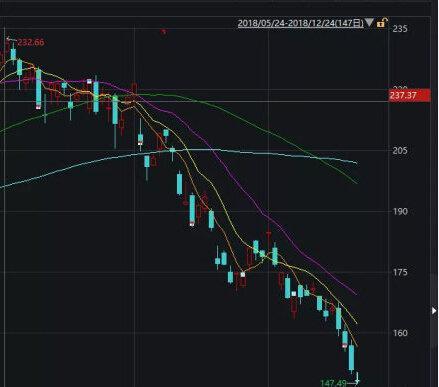439x387 pixels.
Task: Select the red 237.37 price tag
Action: point(410,96)
